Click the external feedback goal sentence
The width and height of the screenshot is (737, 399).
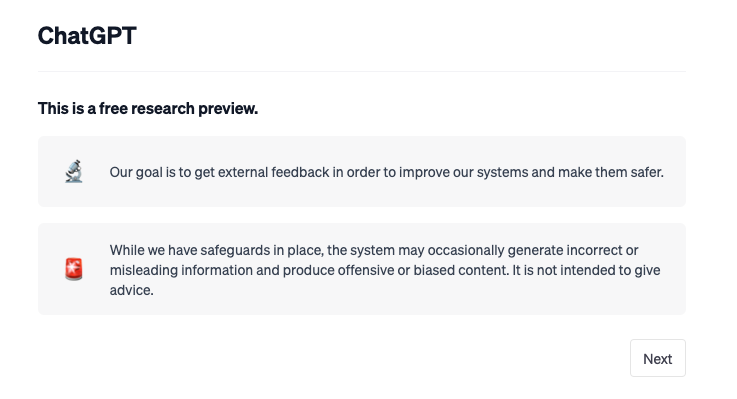pyautogui.click(x=386, y=172)
